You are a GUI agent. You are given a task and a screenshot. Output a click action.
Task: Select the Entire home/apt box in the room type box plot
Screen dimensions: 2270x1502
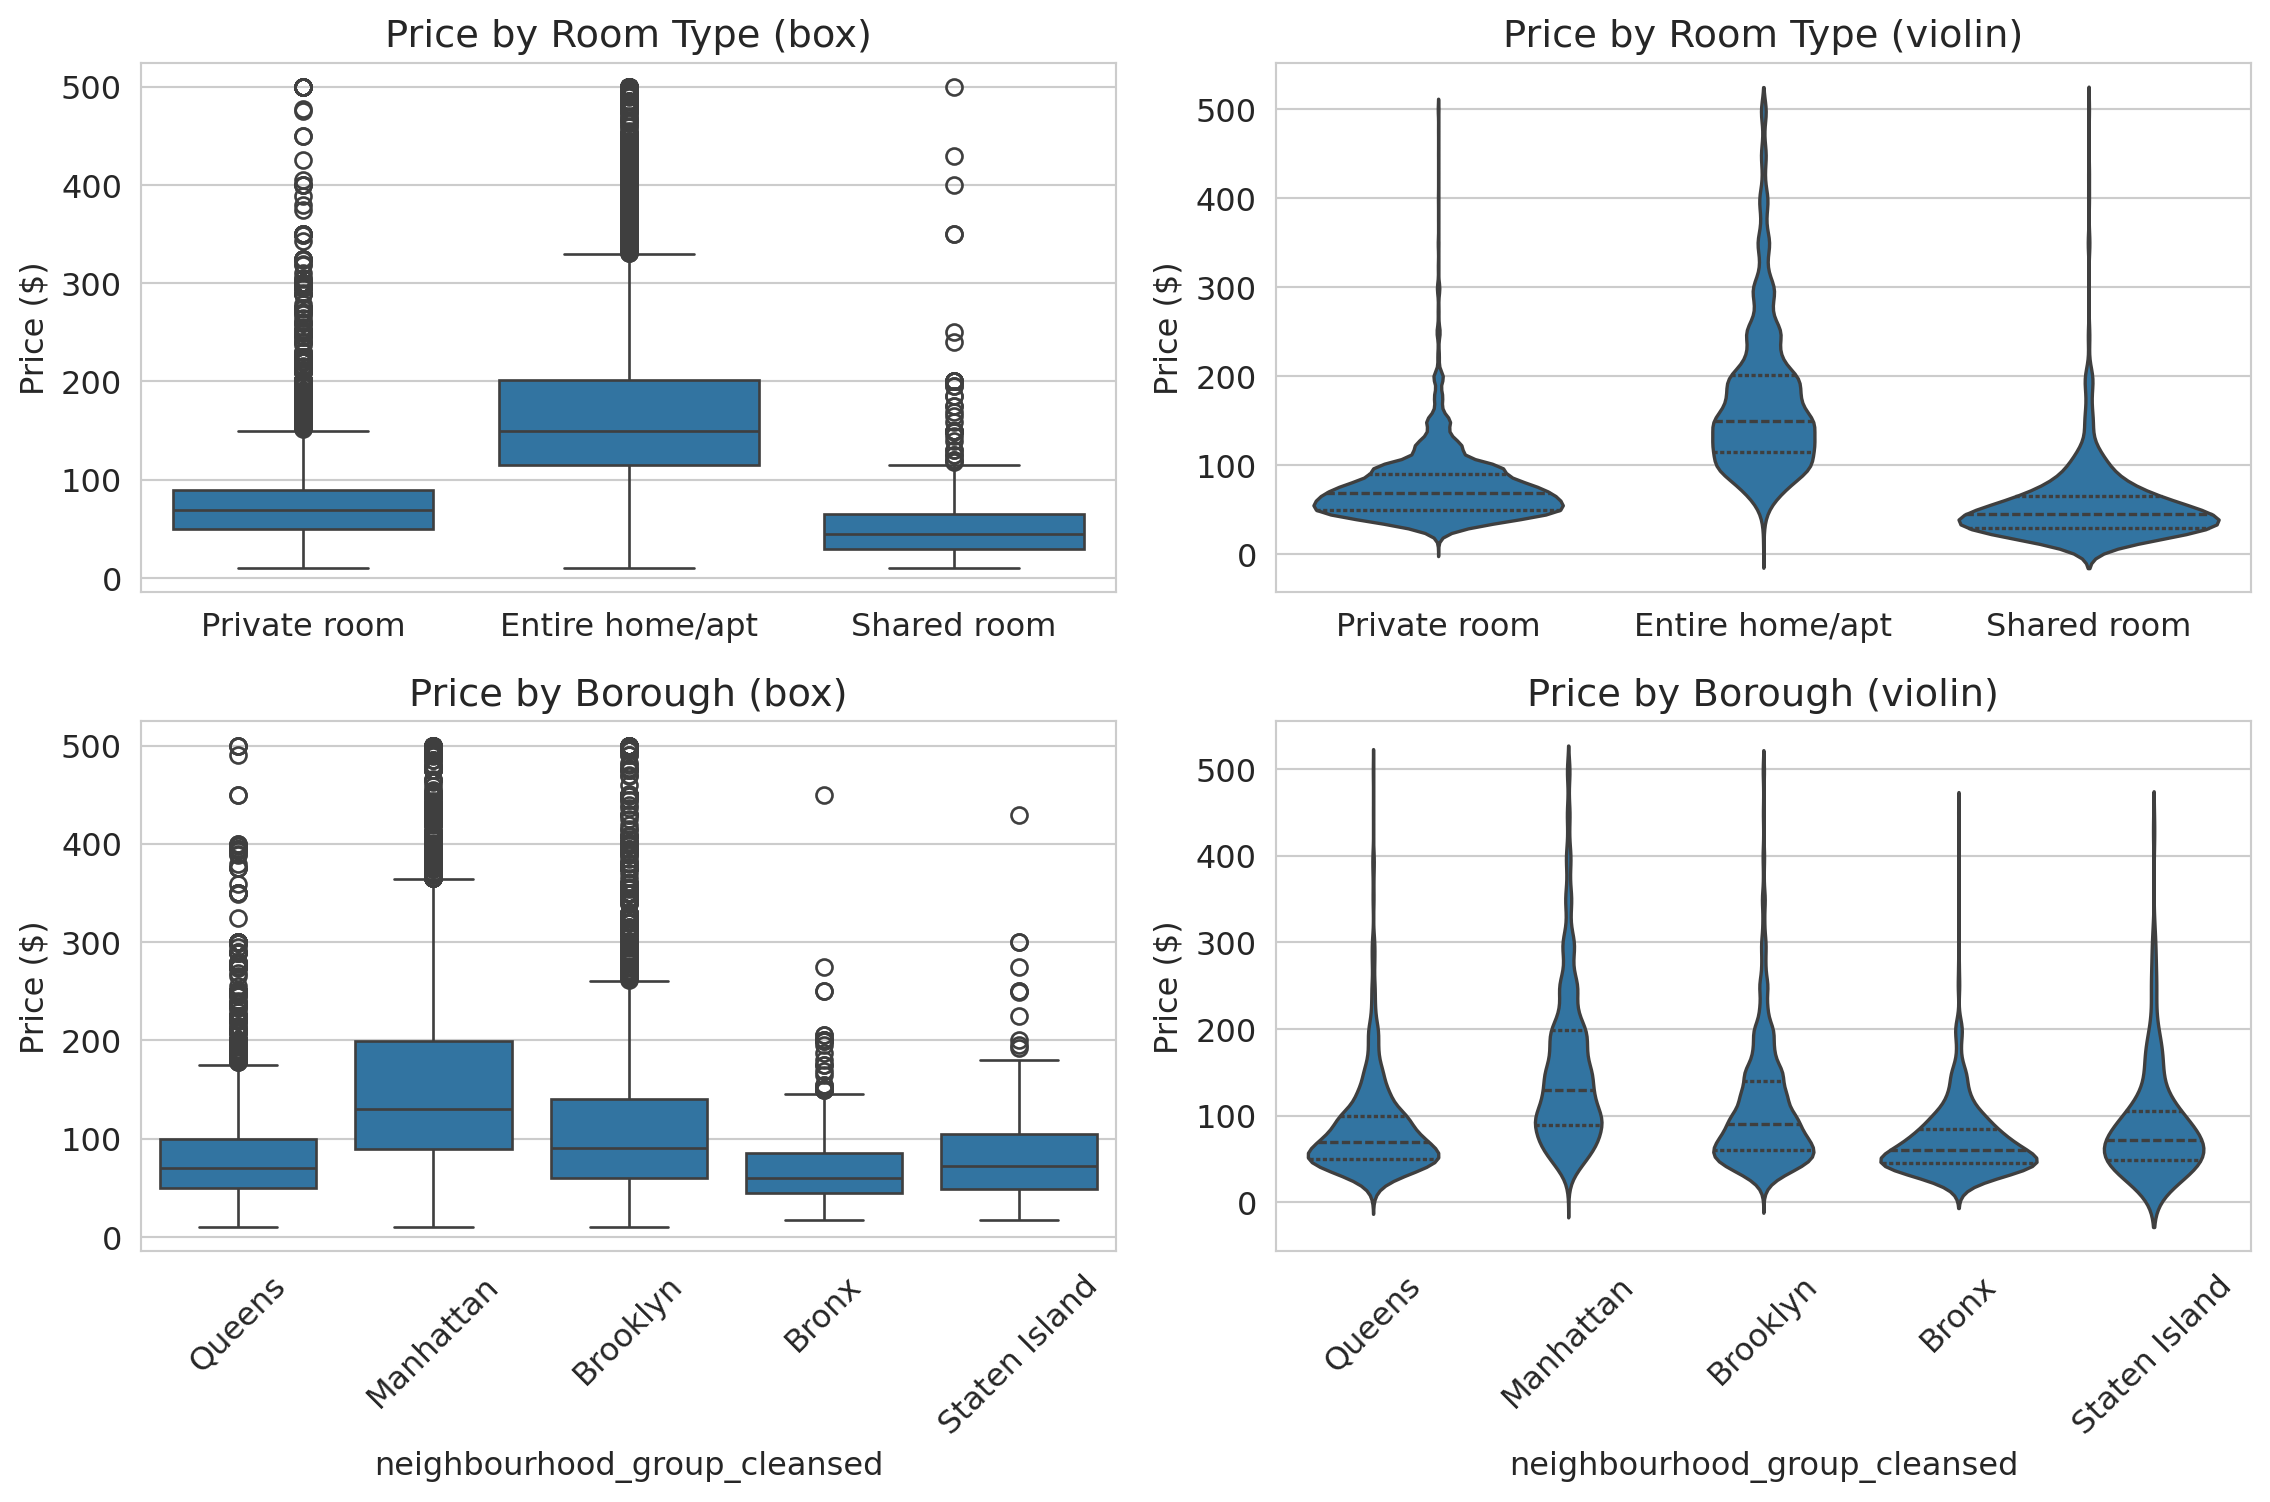pos(629,422)
